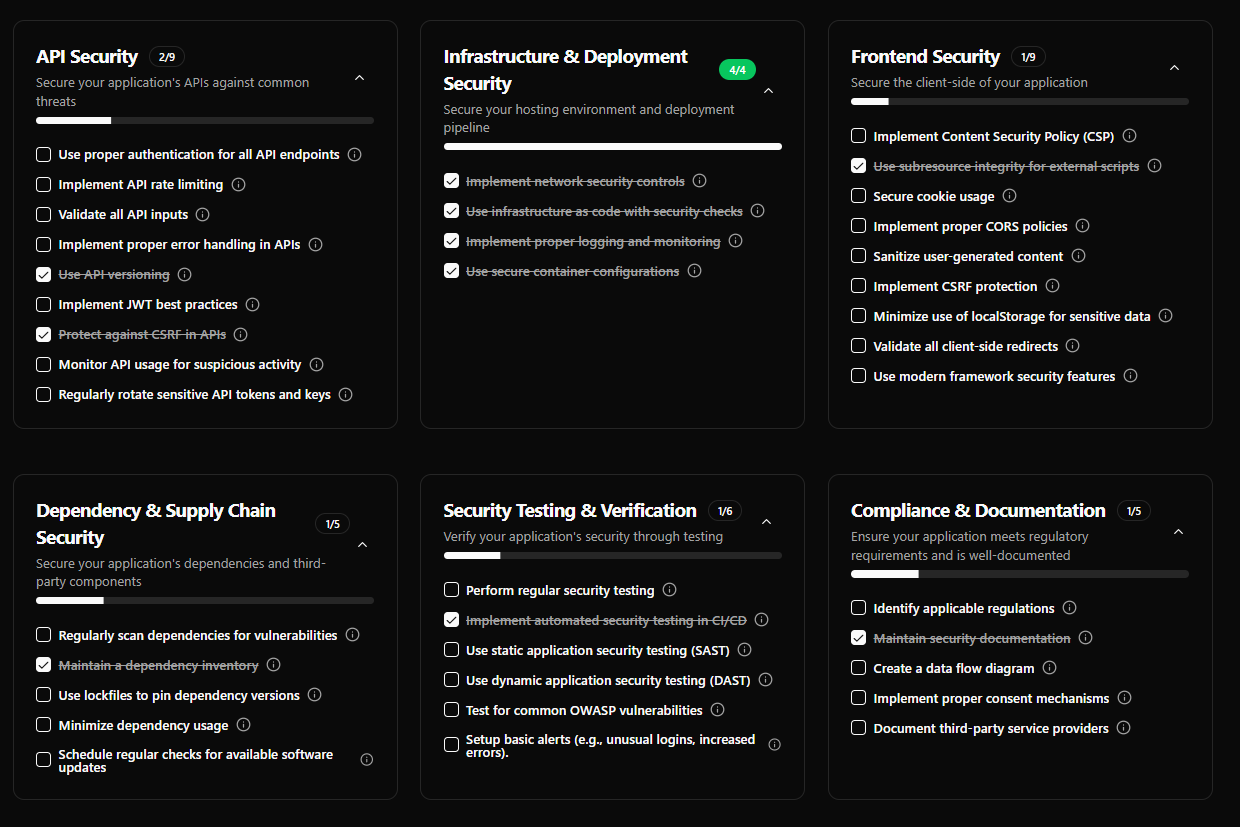The image size is (1240, 827).
Task: Open info icon for Implement CSRF protection
Action: point(1053,286)
